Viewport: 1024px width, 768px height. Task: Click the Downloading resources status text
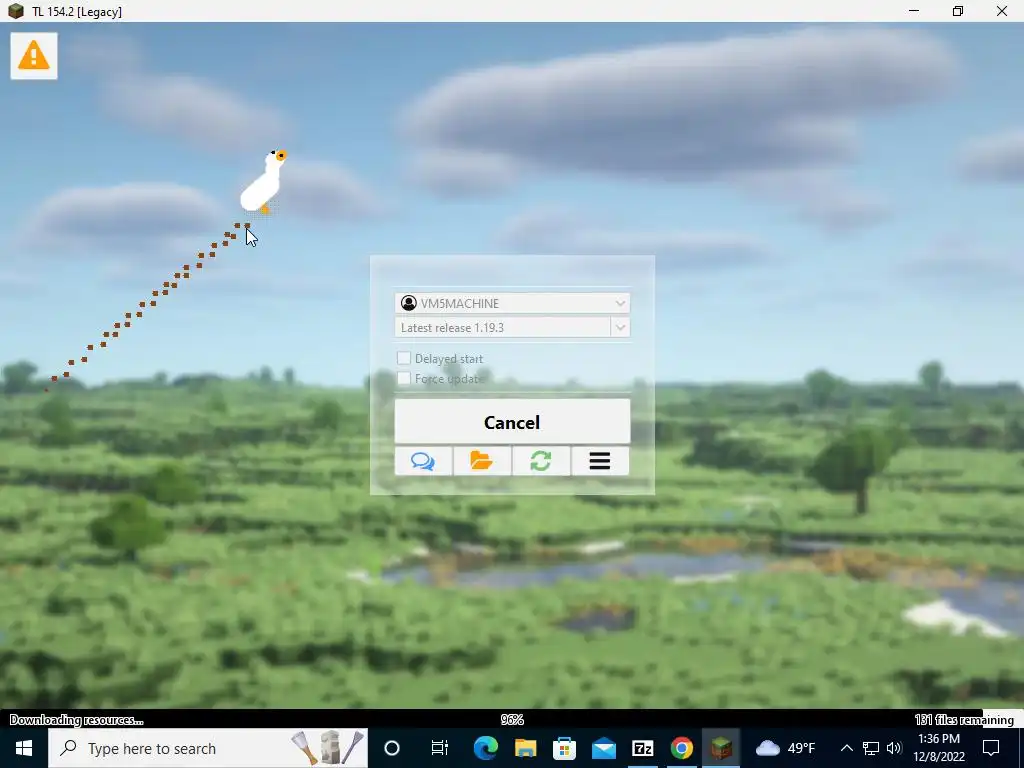click(76, 720)
